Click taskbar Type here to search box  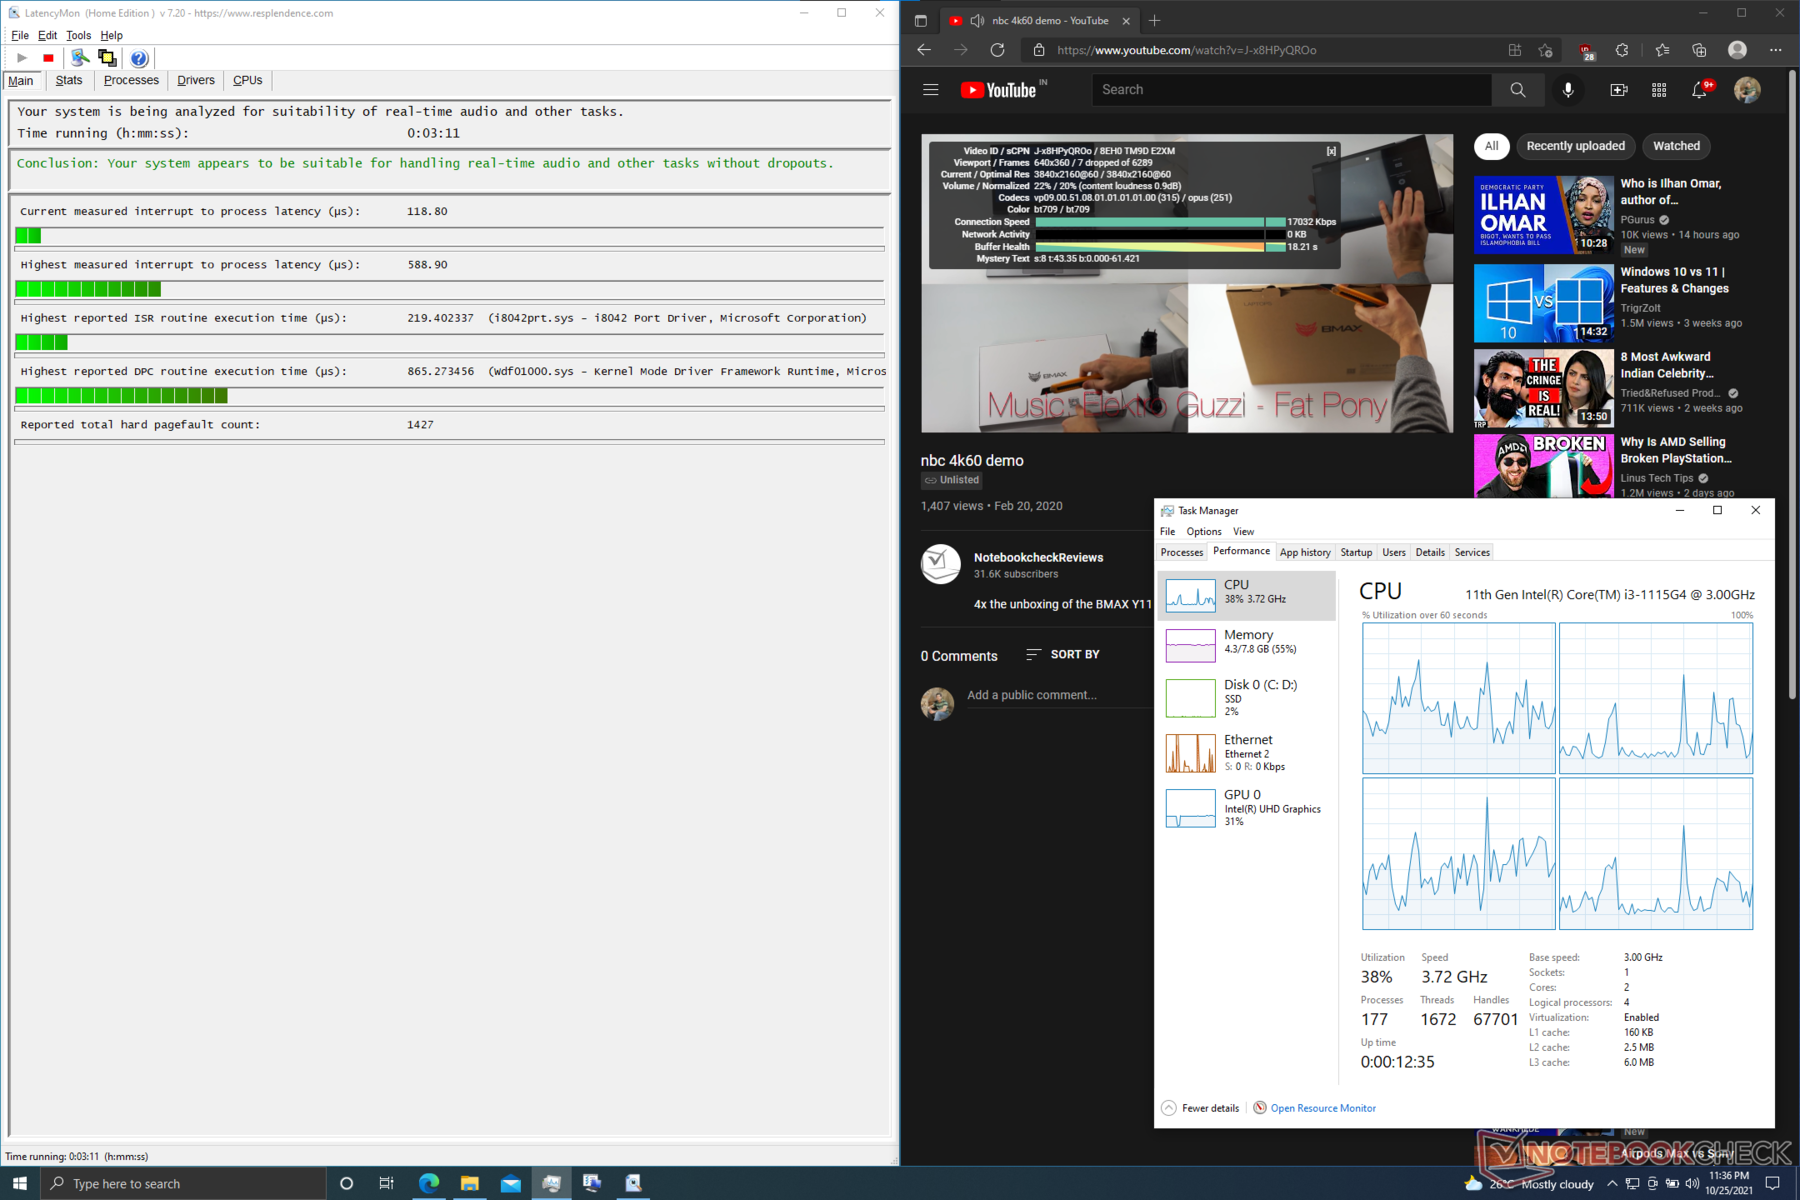click(183, 1183)
